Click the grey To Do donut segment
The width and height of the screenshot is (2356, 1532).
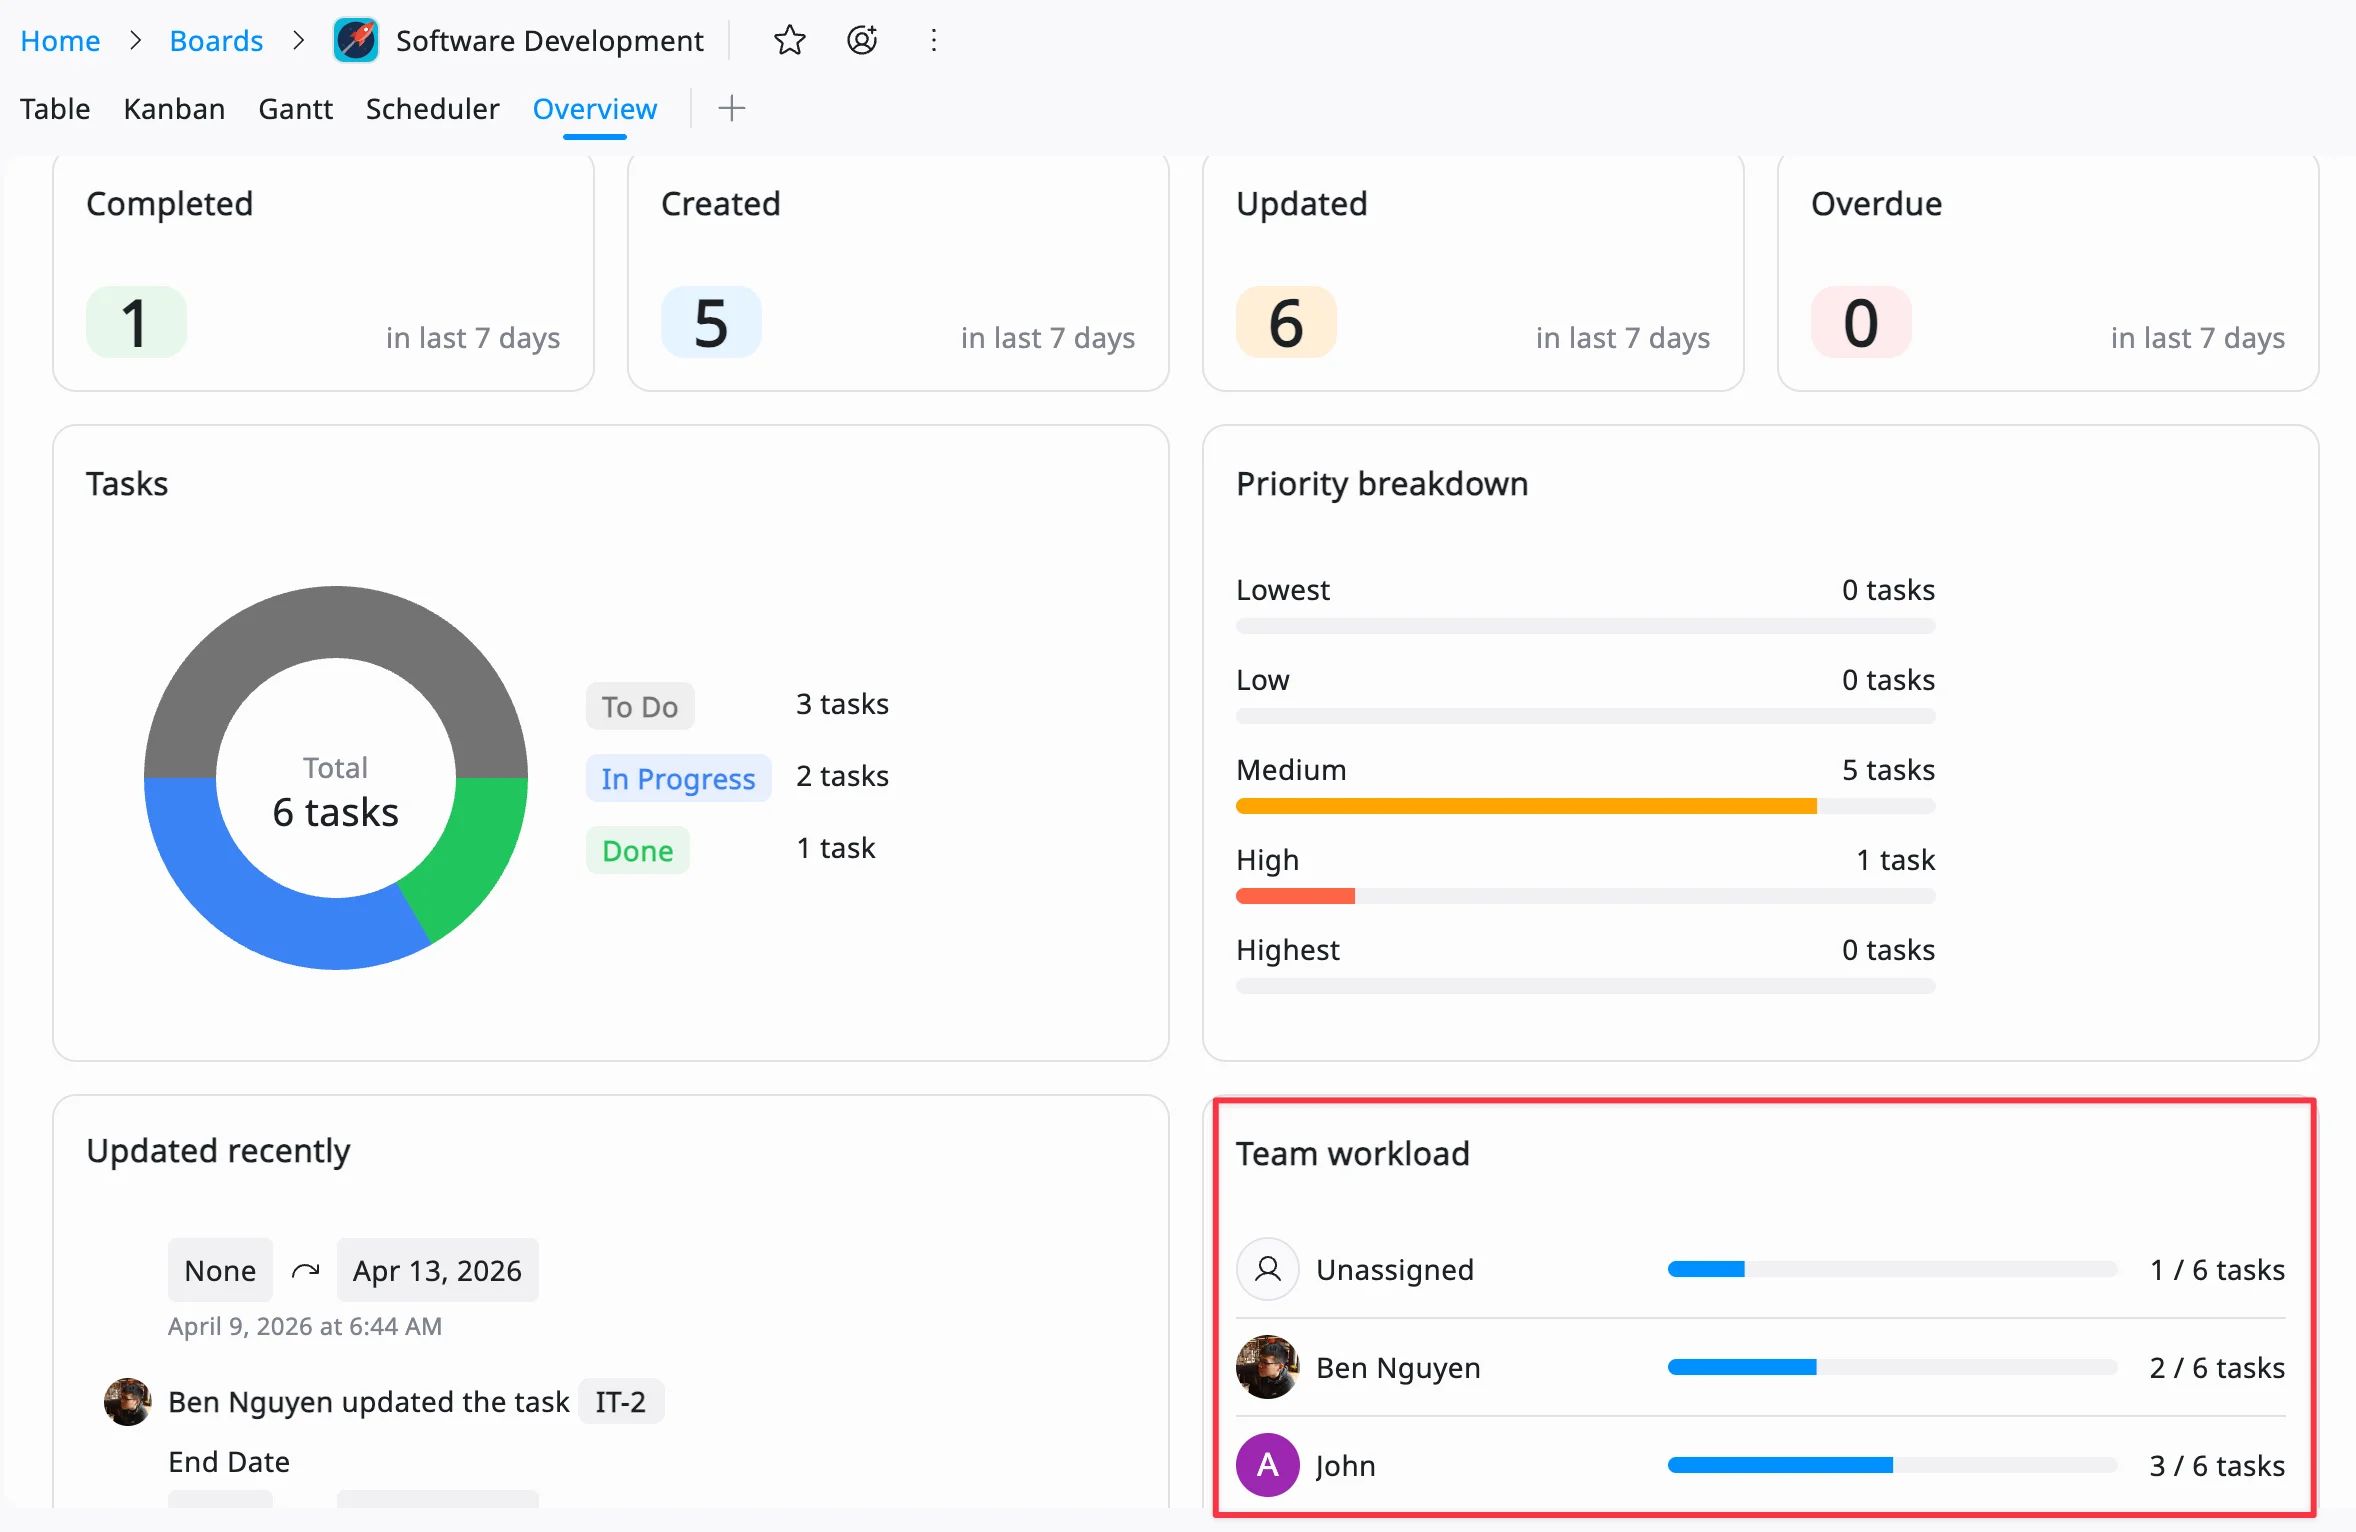336,622
